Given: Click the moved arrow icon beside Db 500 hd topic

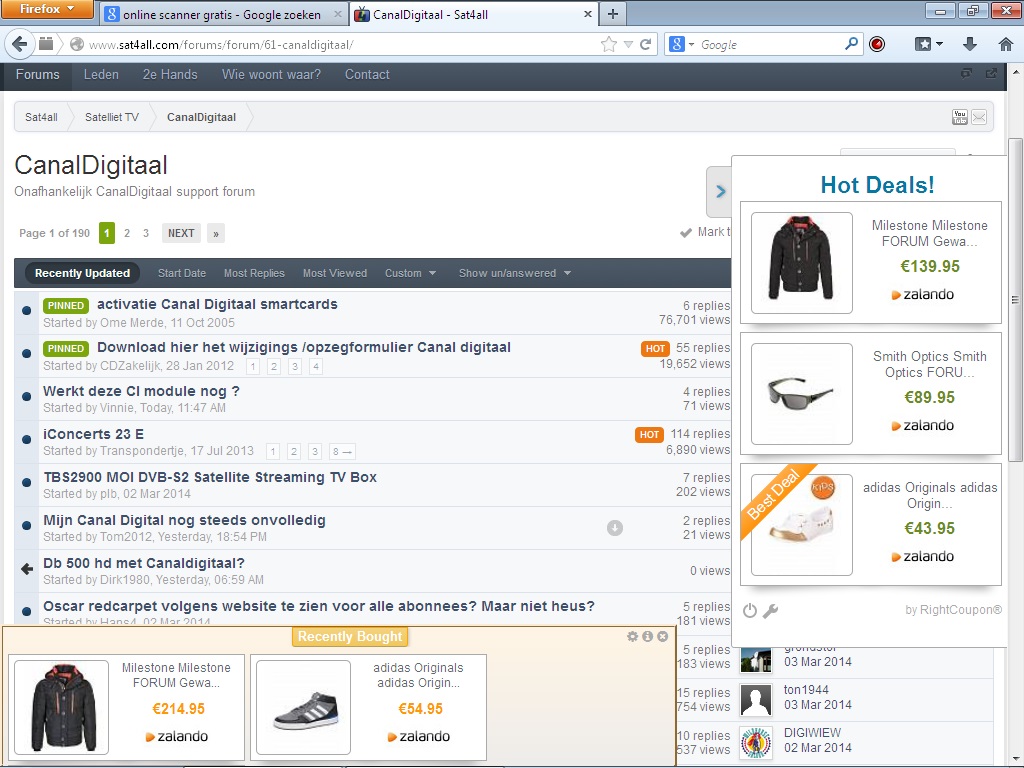Looking at the screenshot, I should click(x=27, y=569).
